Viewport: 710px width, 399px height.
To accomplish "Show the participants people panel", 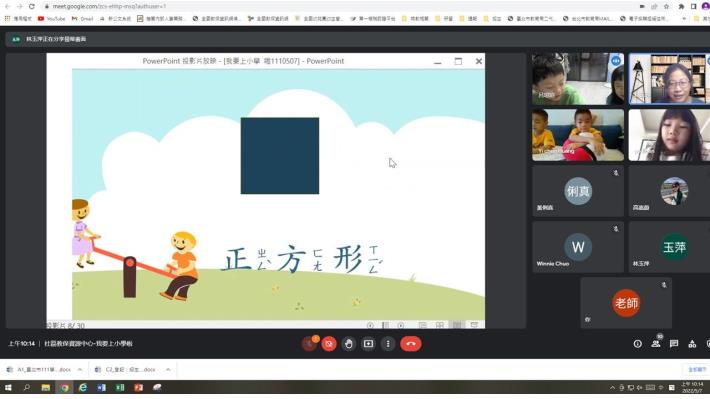I will (x=656, y=344).
